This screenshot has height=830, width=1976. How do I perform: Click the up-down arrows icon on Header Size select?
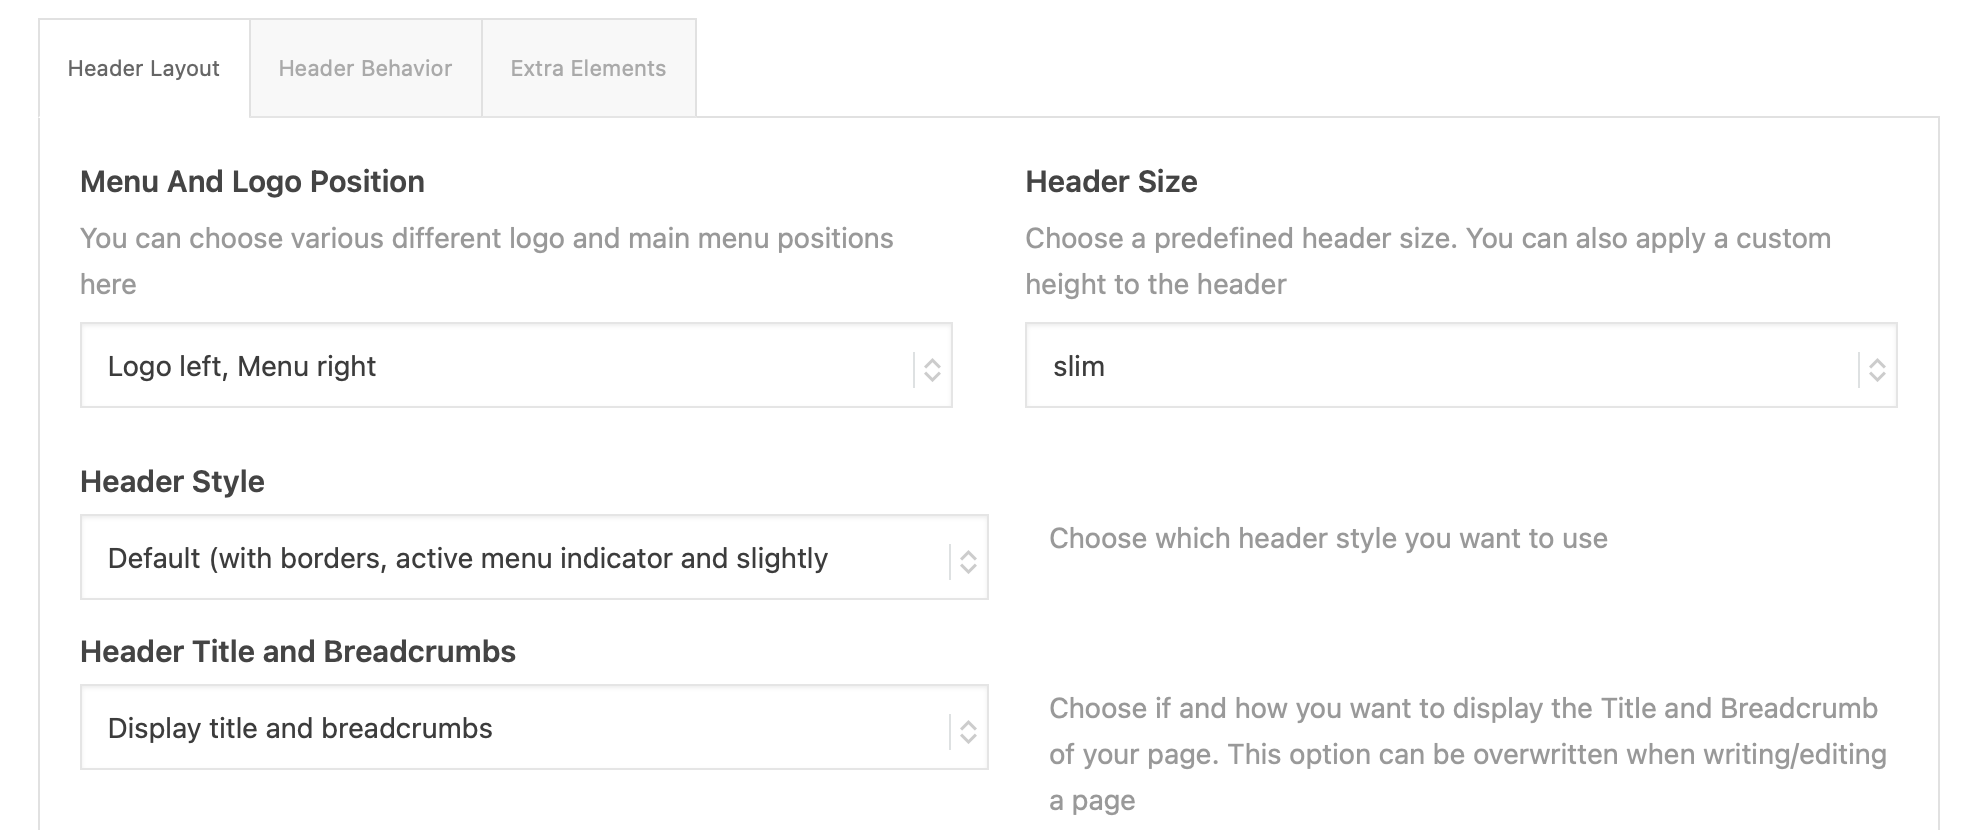[1877, 369]
